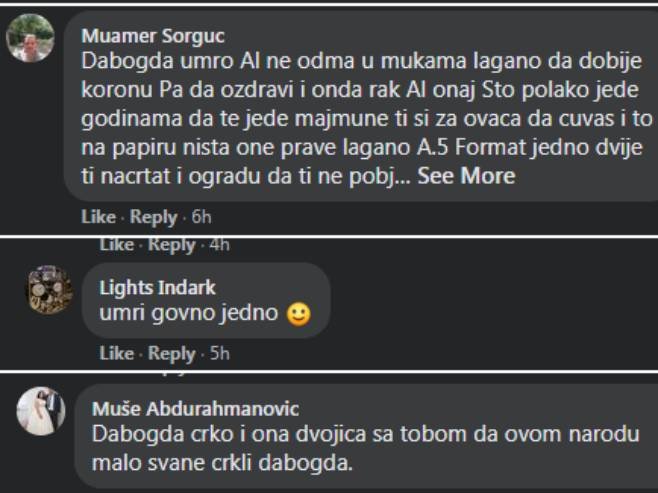Click the Muše Abdurahmanovic name link
This screenshot has width=658, height=493.
(195, 409)
